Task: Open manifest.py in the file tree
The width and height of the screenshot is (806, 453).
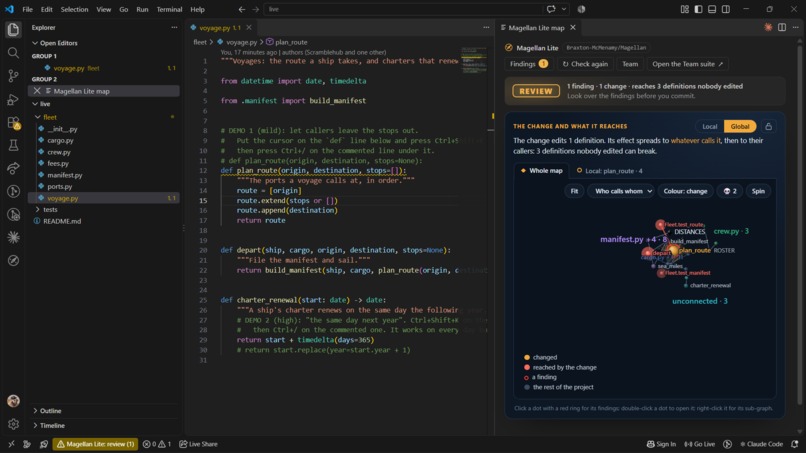Action: coord(64,175)
